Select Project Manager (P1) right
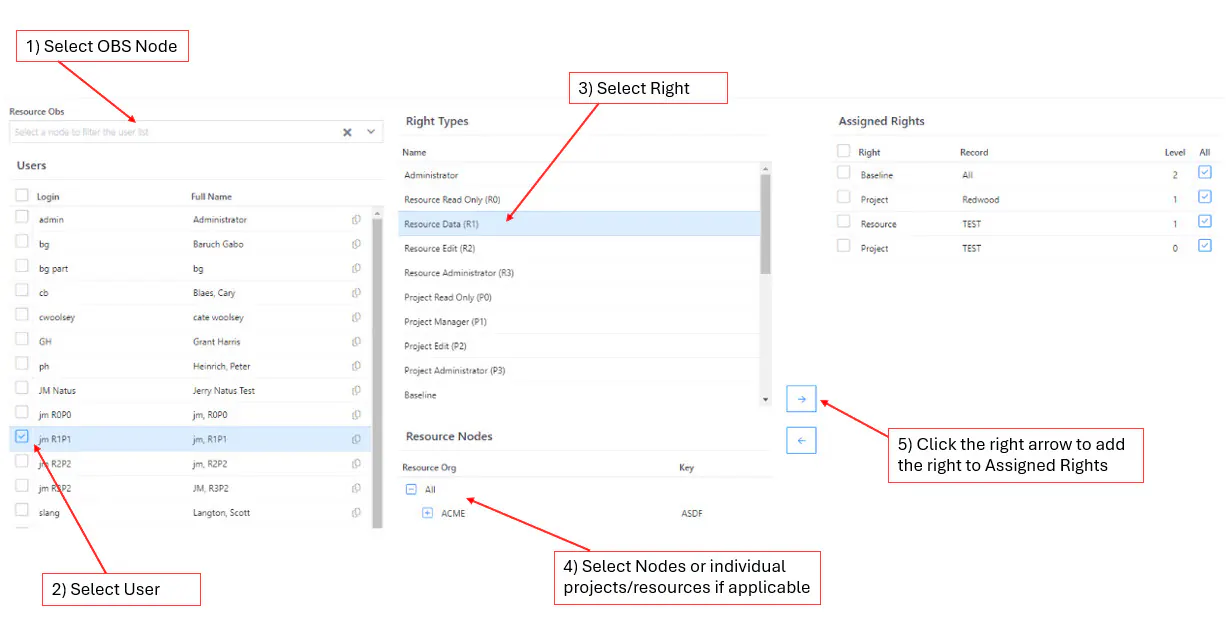The height and width of the screenshot is (625, 1226). pyautogui.click(x=579, y=322)
